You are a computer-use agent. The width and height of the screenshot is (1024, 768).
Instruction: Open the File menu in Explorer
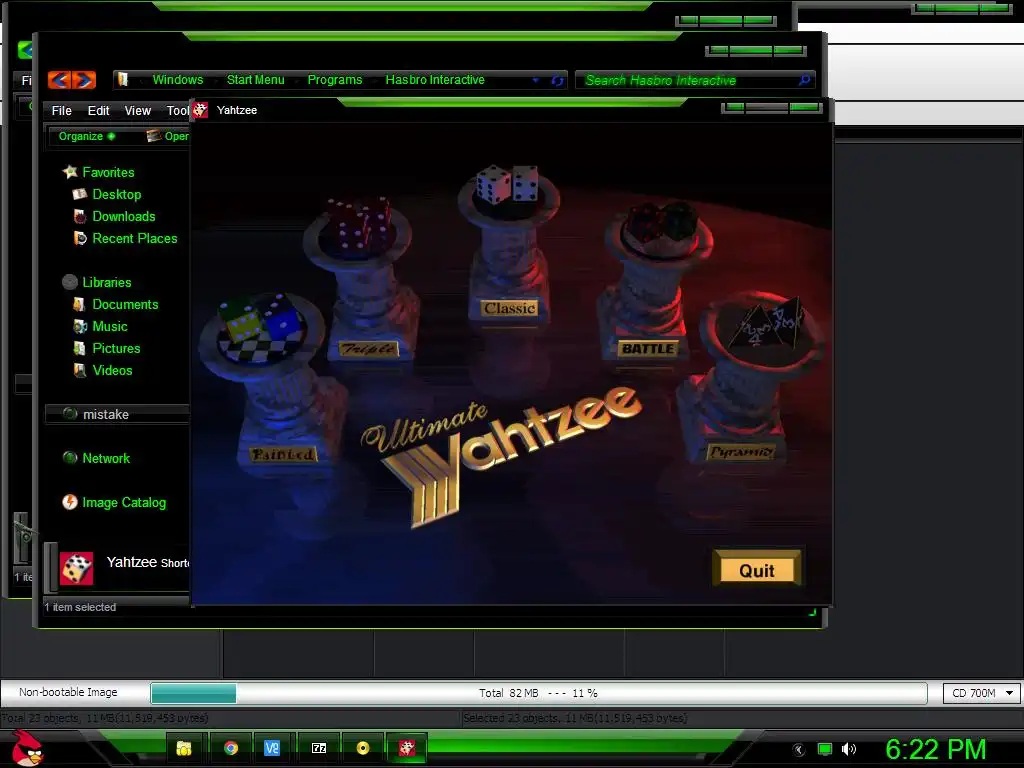tap(61, 110)
